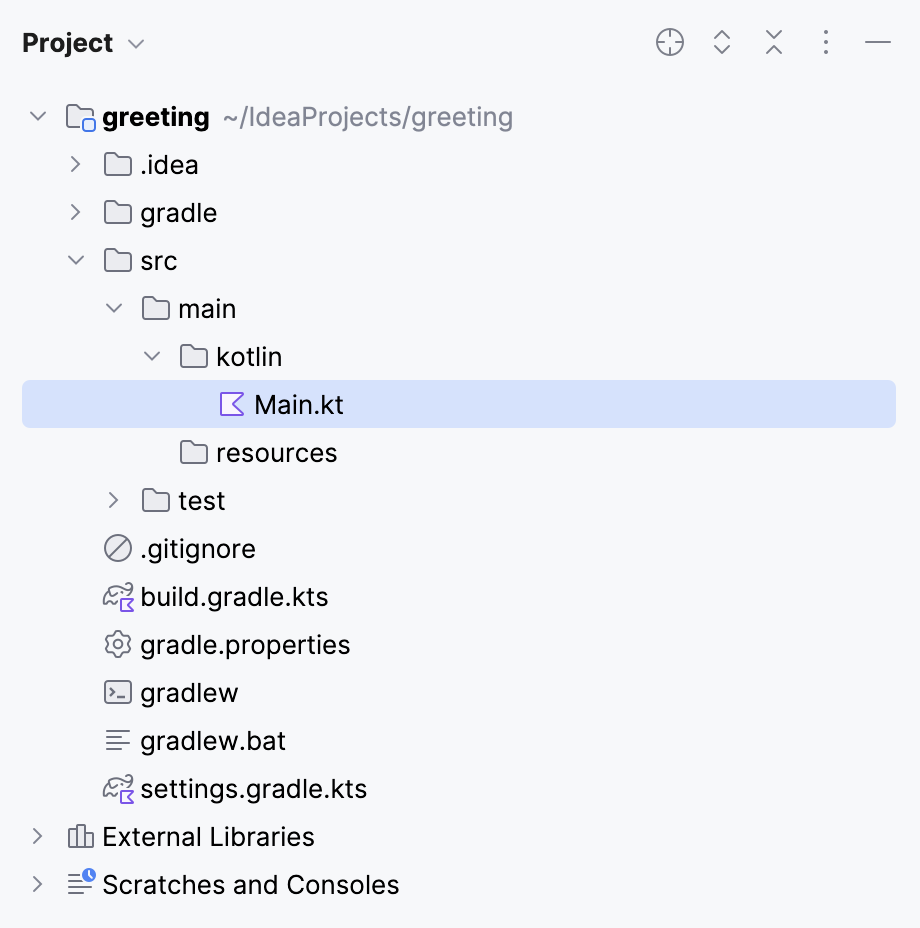Click the gear icon beside gradle.properties
Viewport: 920px width, 928px height.
[x=117, y=644]
